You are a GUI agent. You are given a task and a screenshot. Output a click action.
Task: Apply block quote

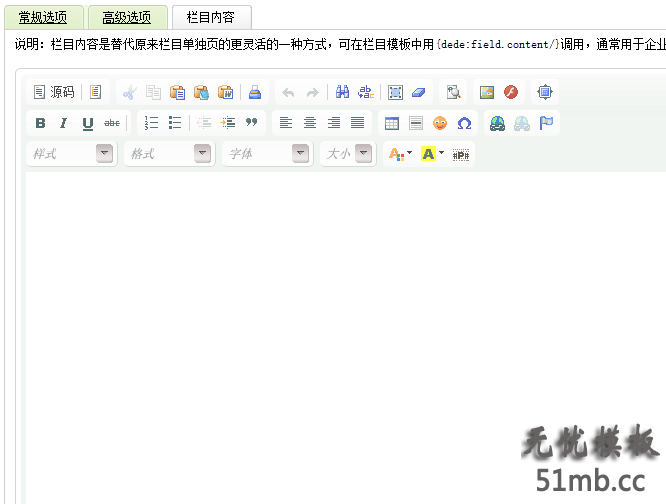click(x=251, y=123)
